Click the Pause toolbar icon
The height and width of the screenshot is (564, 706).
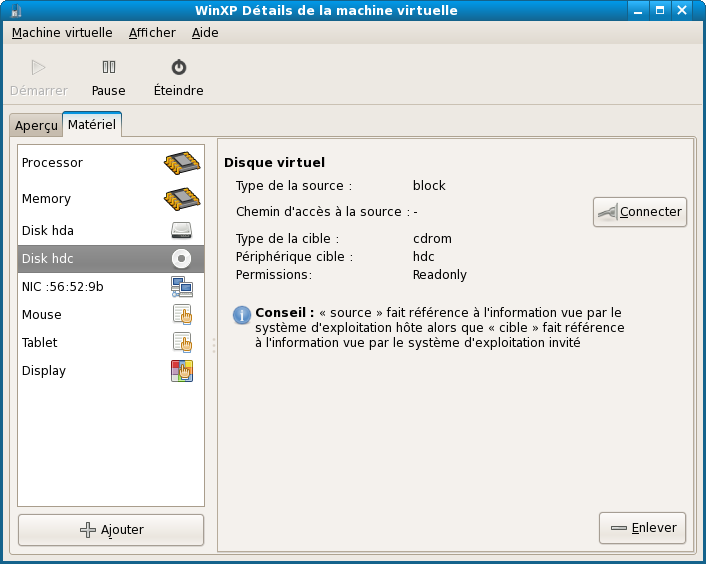coord(109,67)
